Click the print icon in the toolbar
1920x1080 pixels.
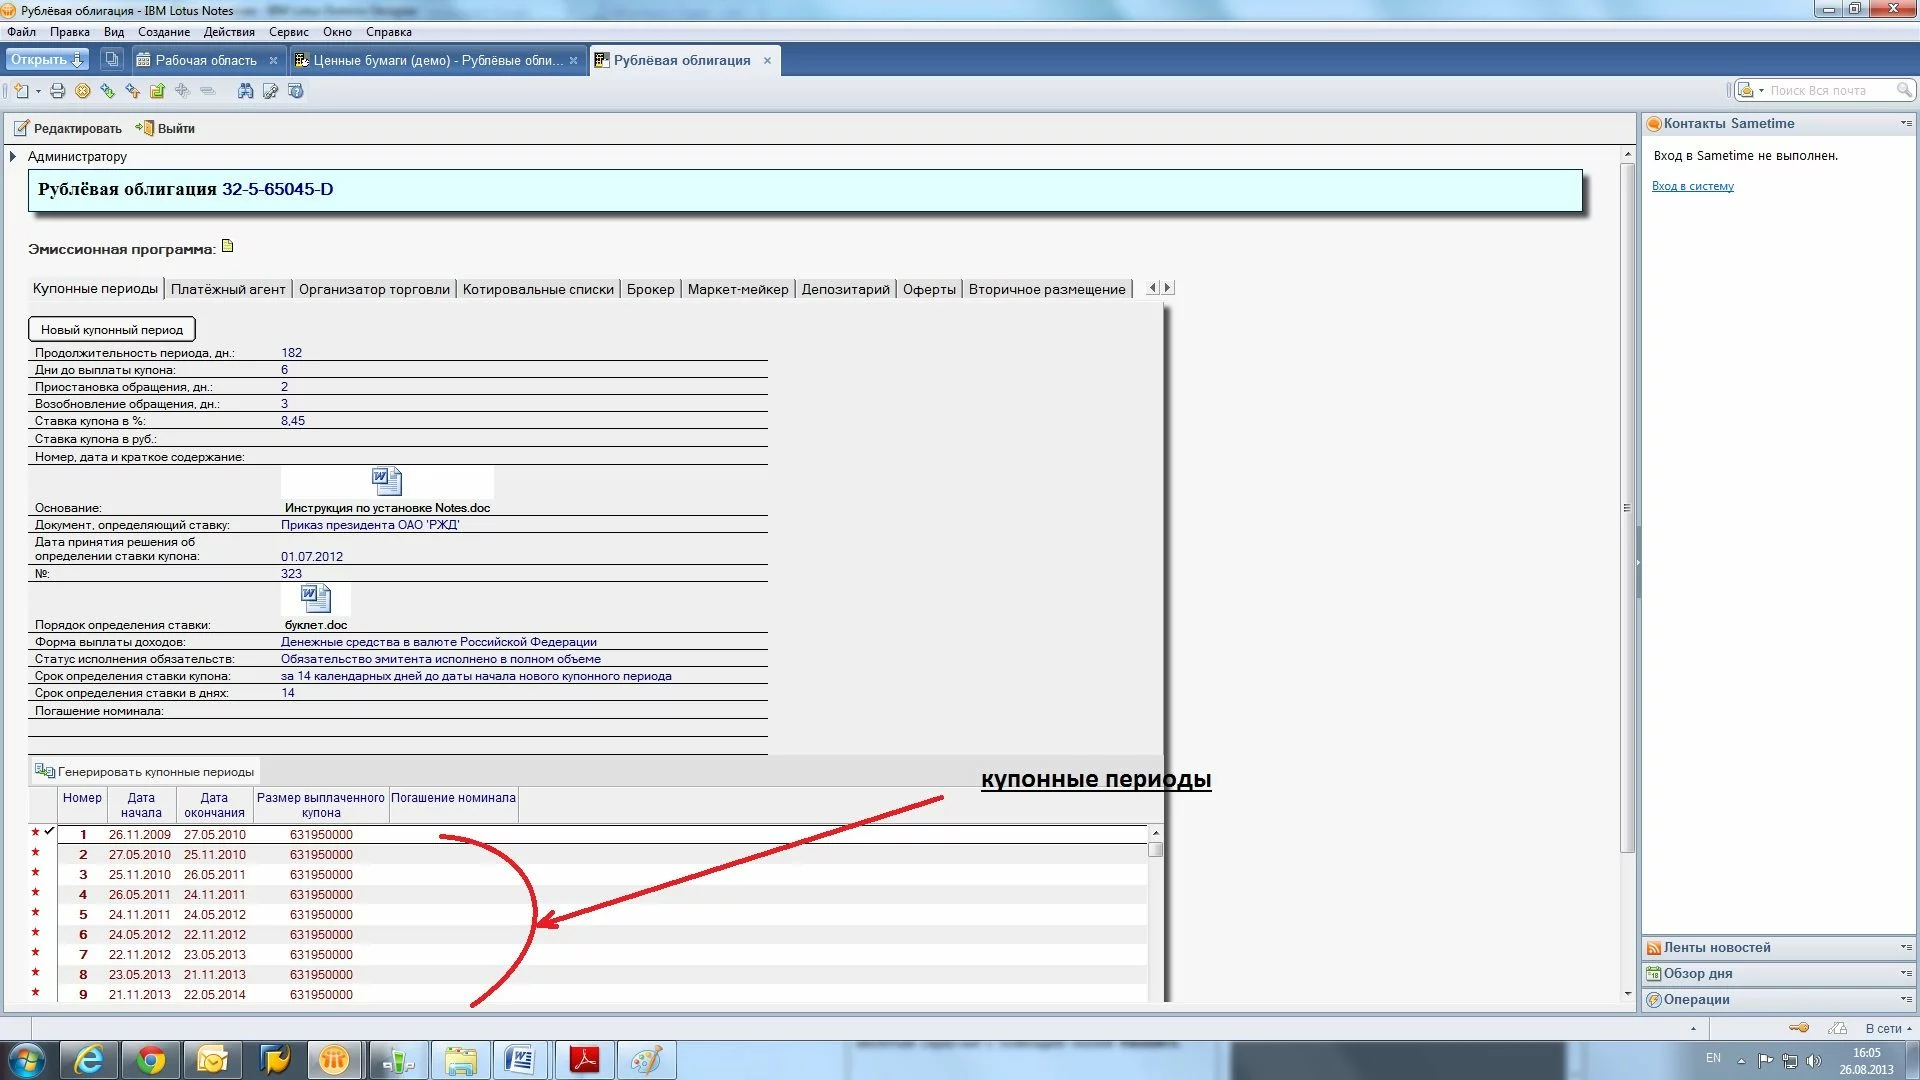pyautogui.click(x=57, y=91)
